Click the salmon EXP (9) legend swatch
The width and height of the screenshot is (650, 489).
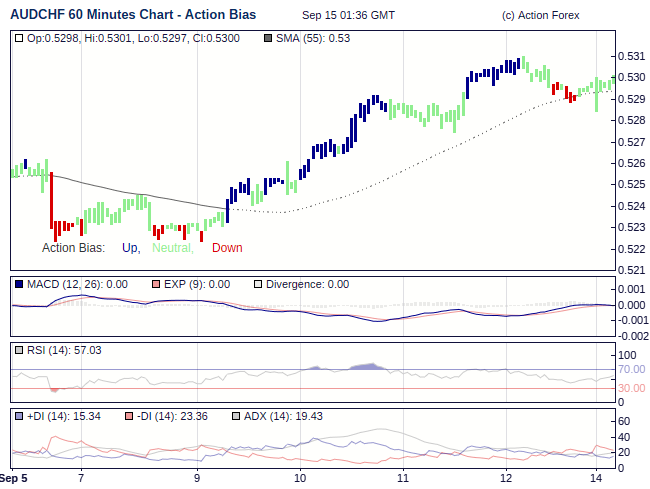pyautogui.click(x=155, y=284)
